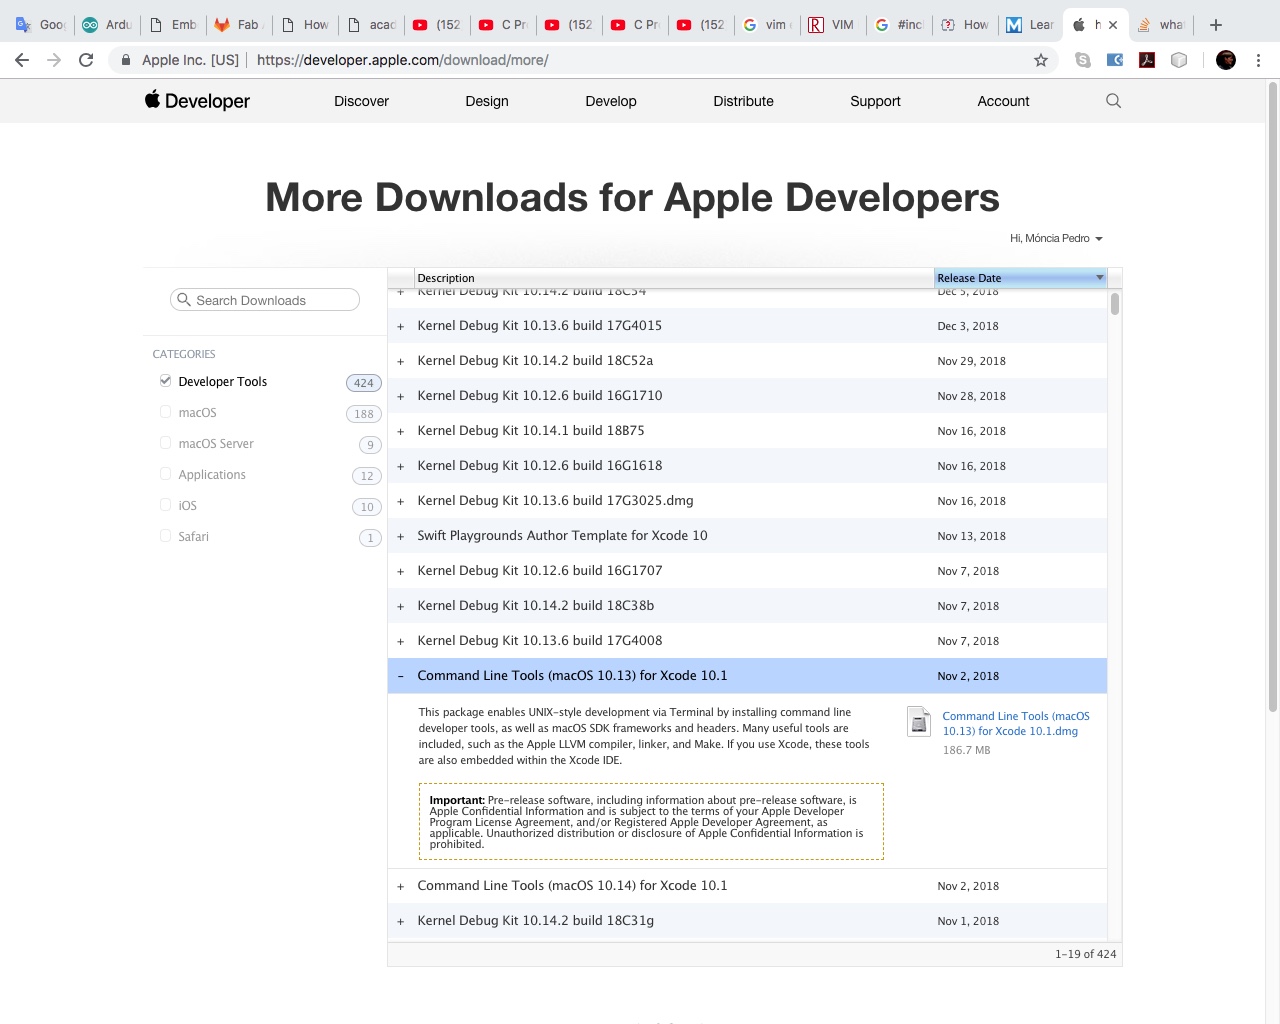Expand Kernel Debug Kit 10.14.1 build 18B75
1280x1024 pixels.
click(401, 431)
